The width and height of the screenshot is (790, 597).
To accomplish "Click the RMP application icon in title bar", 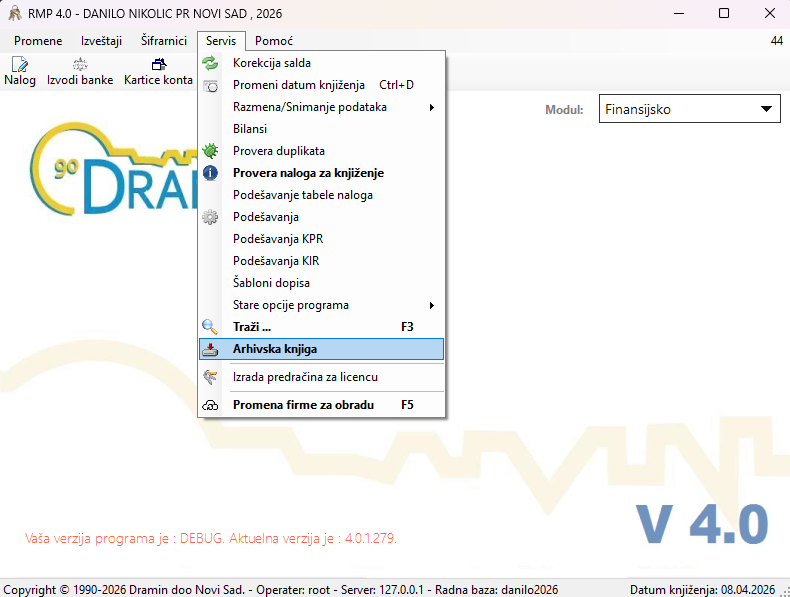I will pyautogui.click(x=15, y=13).
